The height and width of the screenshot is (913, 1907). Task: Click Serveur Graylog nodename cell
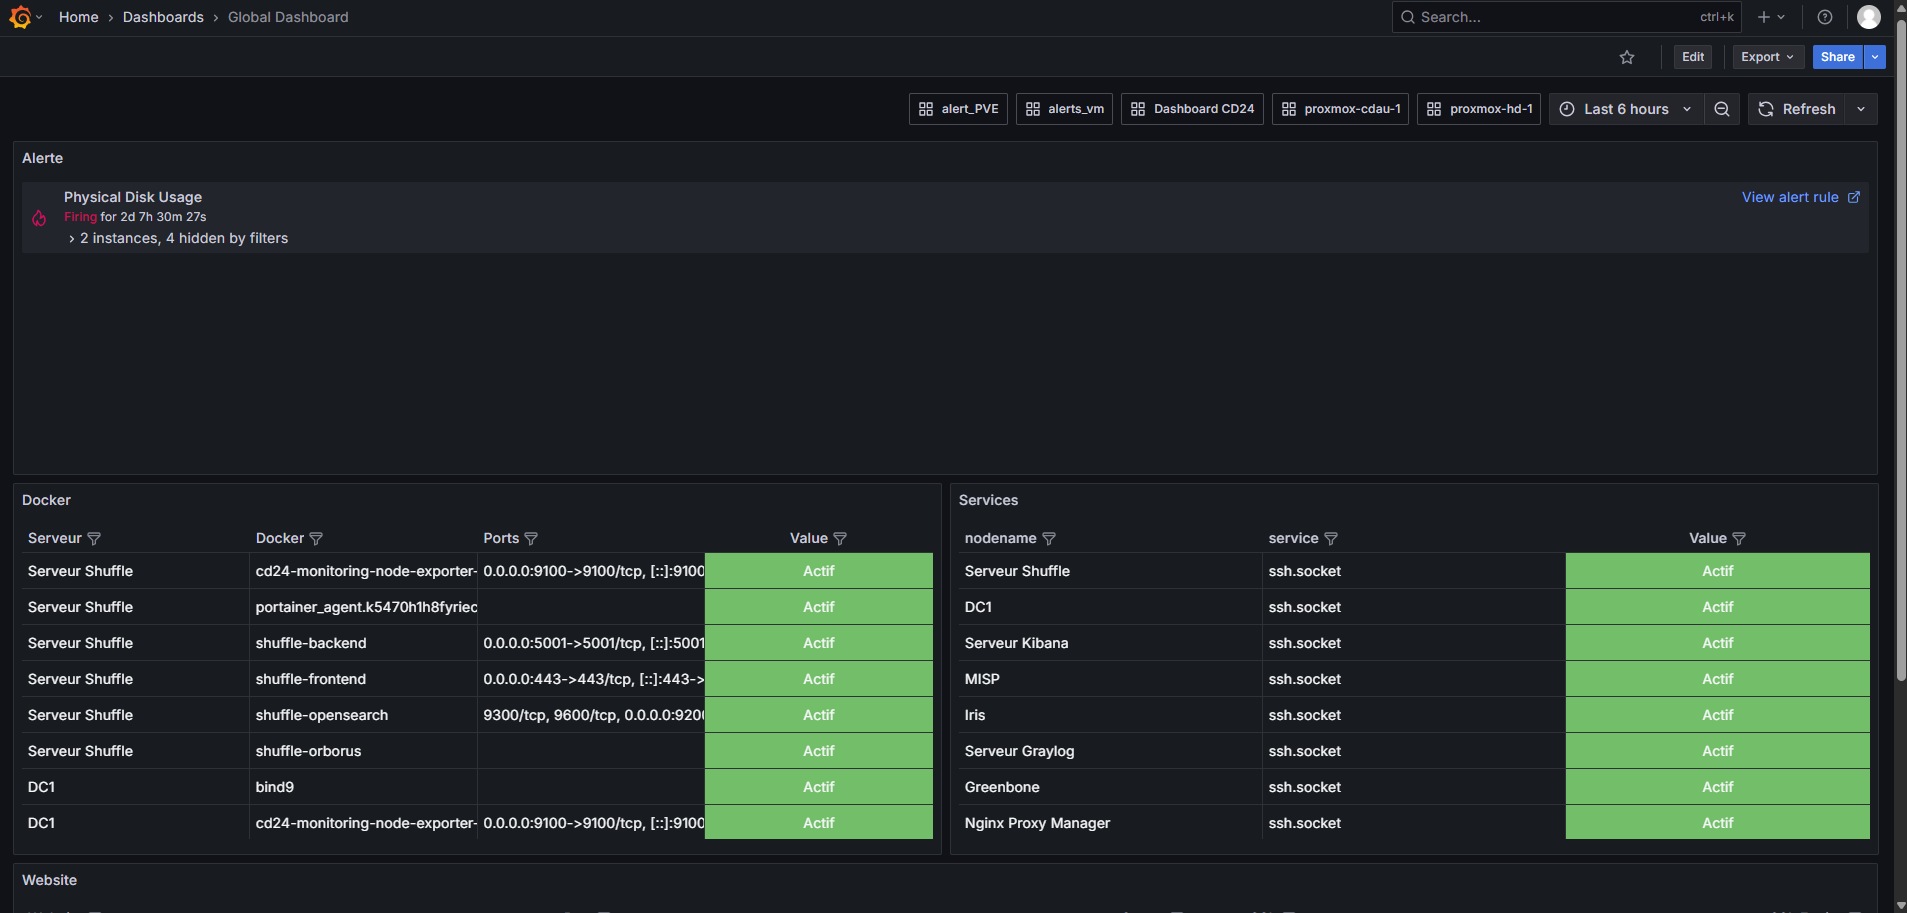[1110, 751]
